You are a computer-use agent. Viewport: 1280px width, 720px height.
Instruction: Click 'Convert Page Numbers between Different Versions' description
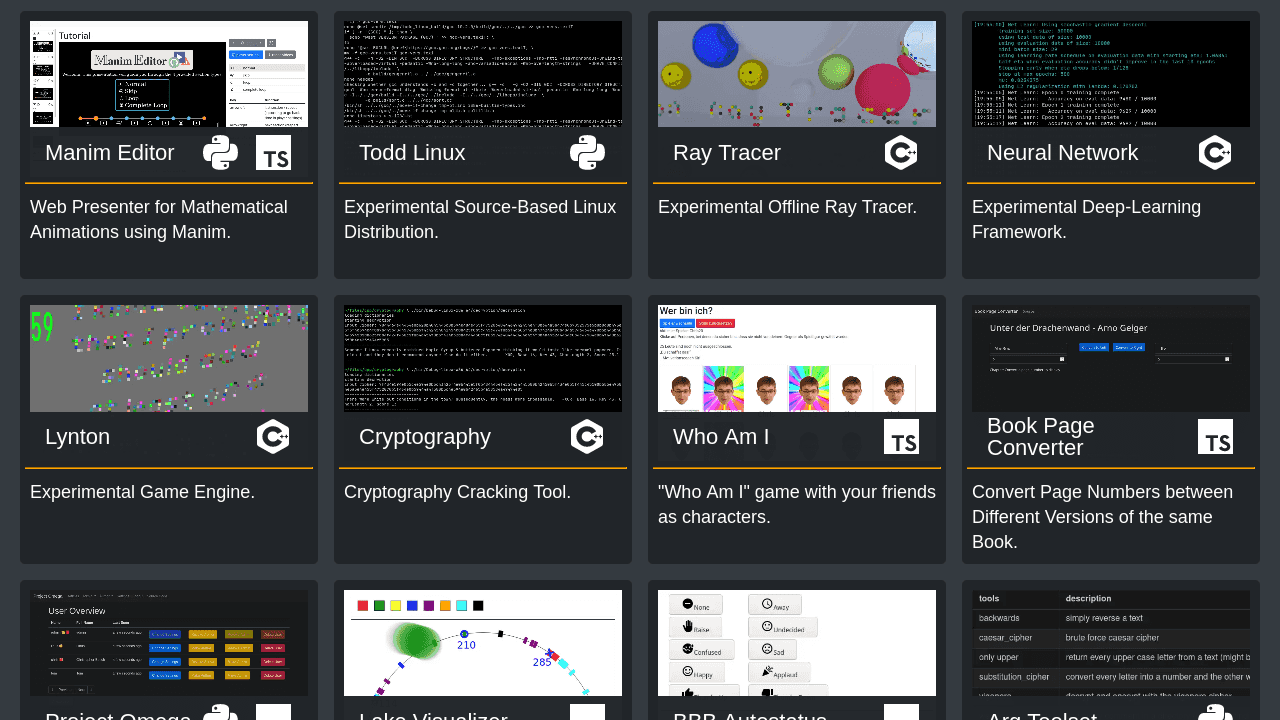[x=1103, y=517]
